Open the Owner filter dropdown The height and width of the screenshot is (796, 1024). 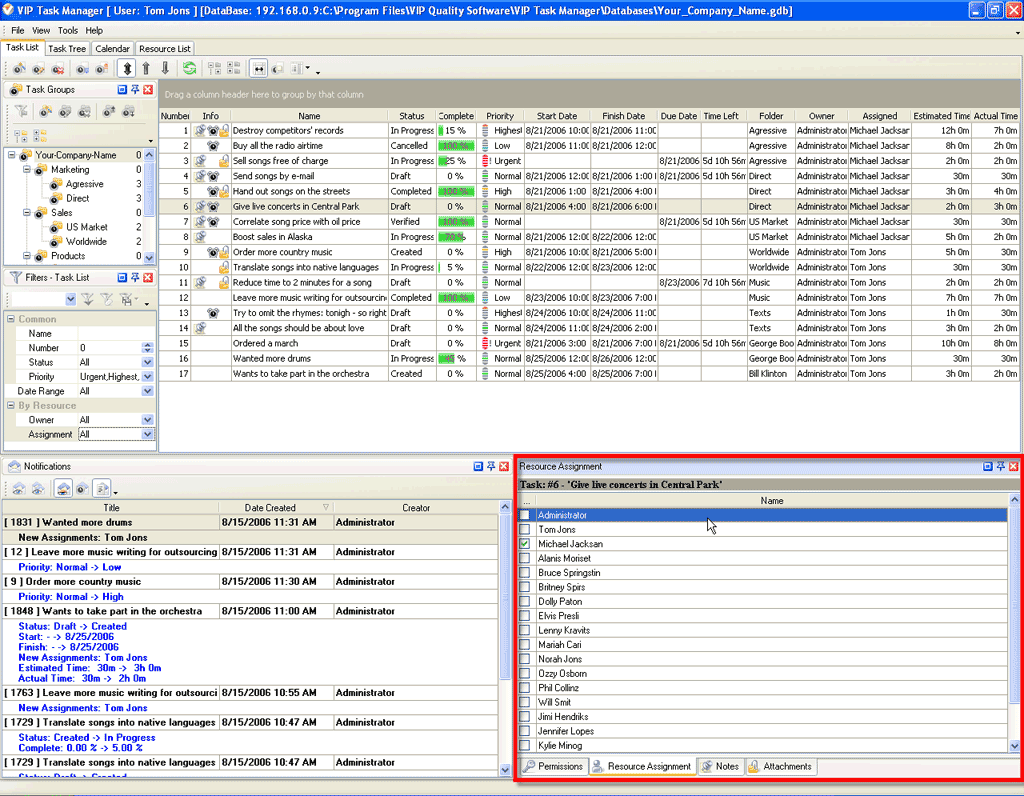pyautogui.click(x=147, y=420)
